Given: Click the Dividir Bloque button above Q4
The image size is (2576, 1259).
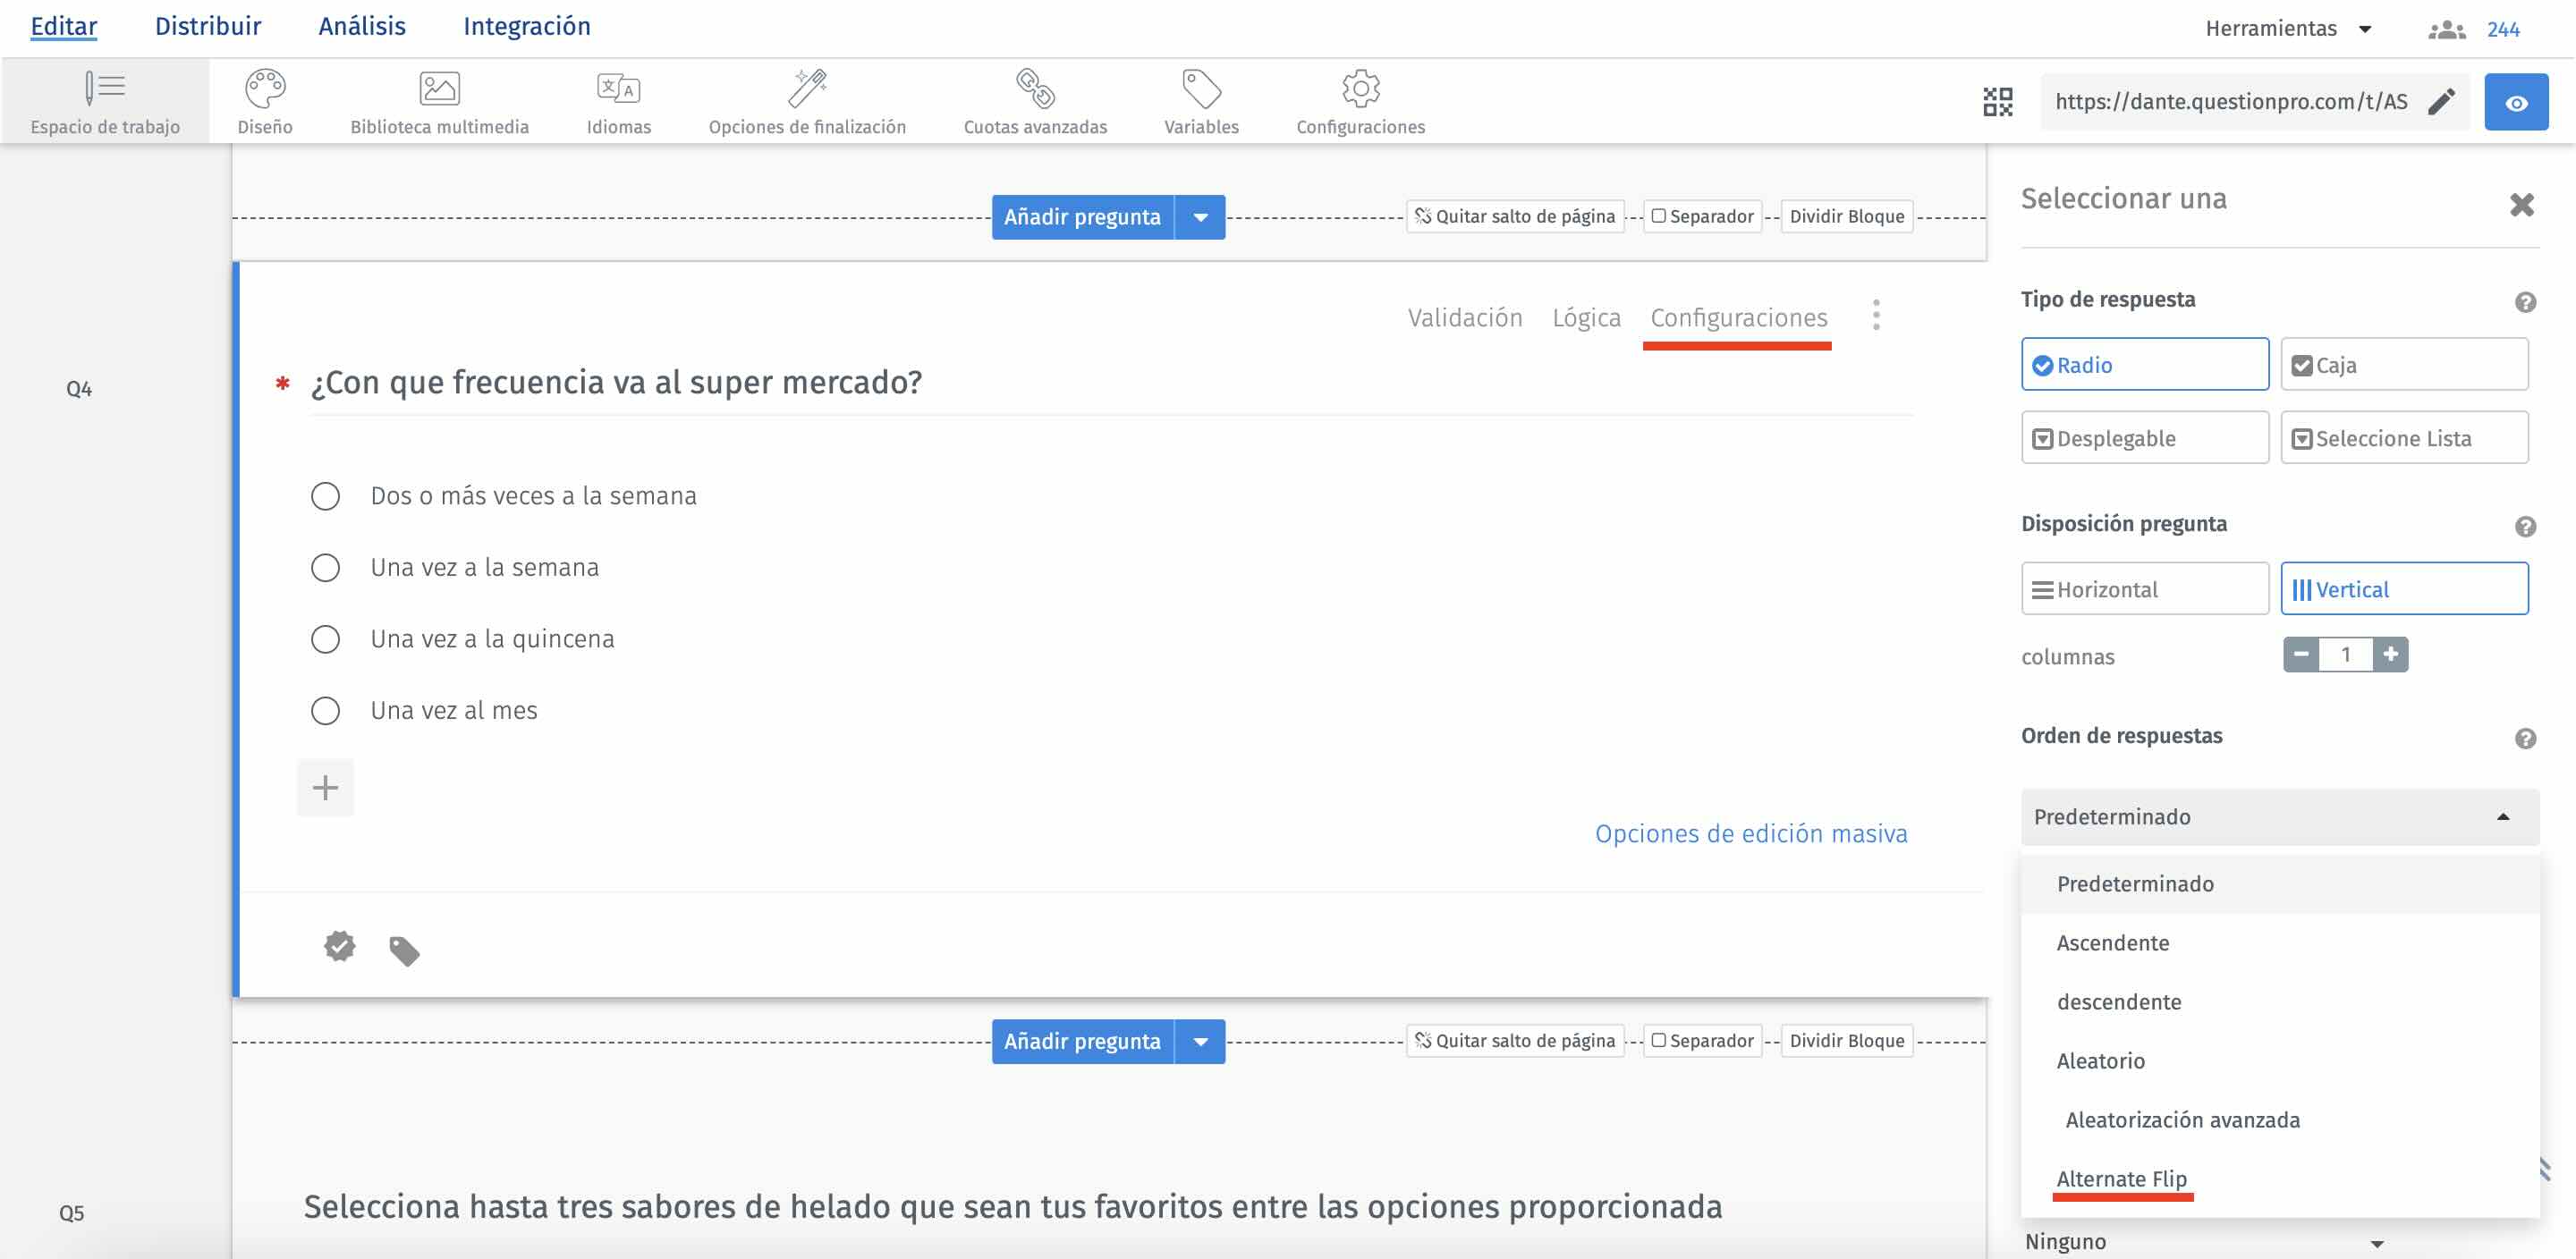Looking at the screenshot, I should [x=1846, y=216].
